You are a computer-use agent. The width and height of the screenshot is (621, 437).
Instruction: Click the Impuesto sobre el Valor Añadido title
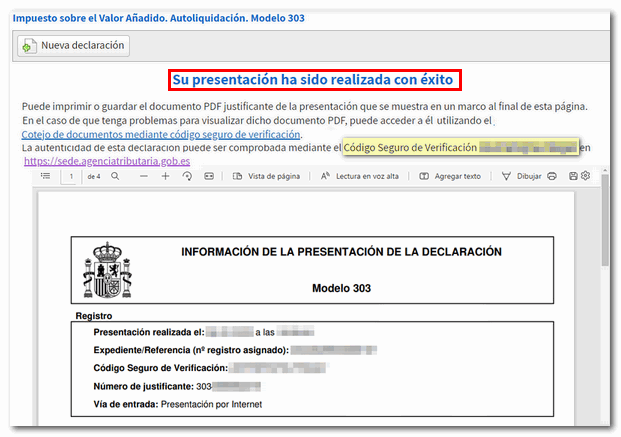(159, 18)
